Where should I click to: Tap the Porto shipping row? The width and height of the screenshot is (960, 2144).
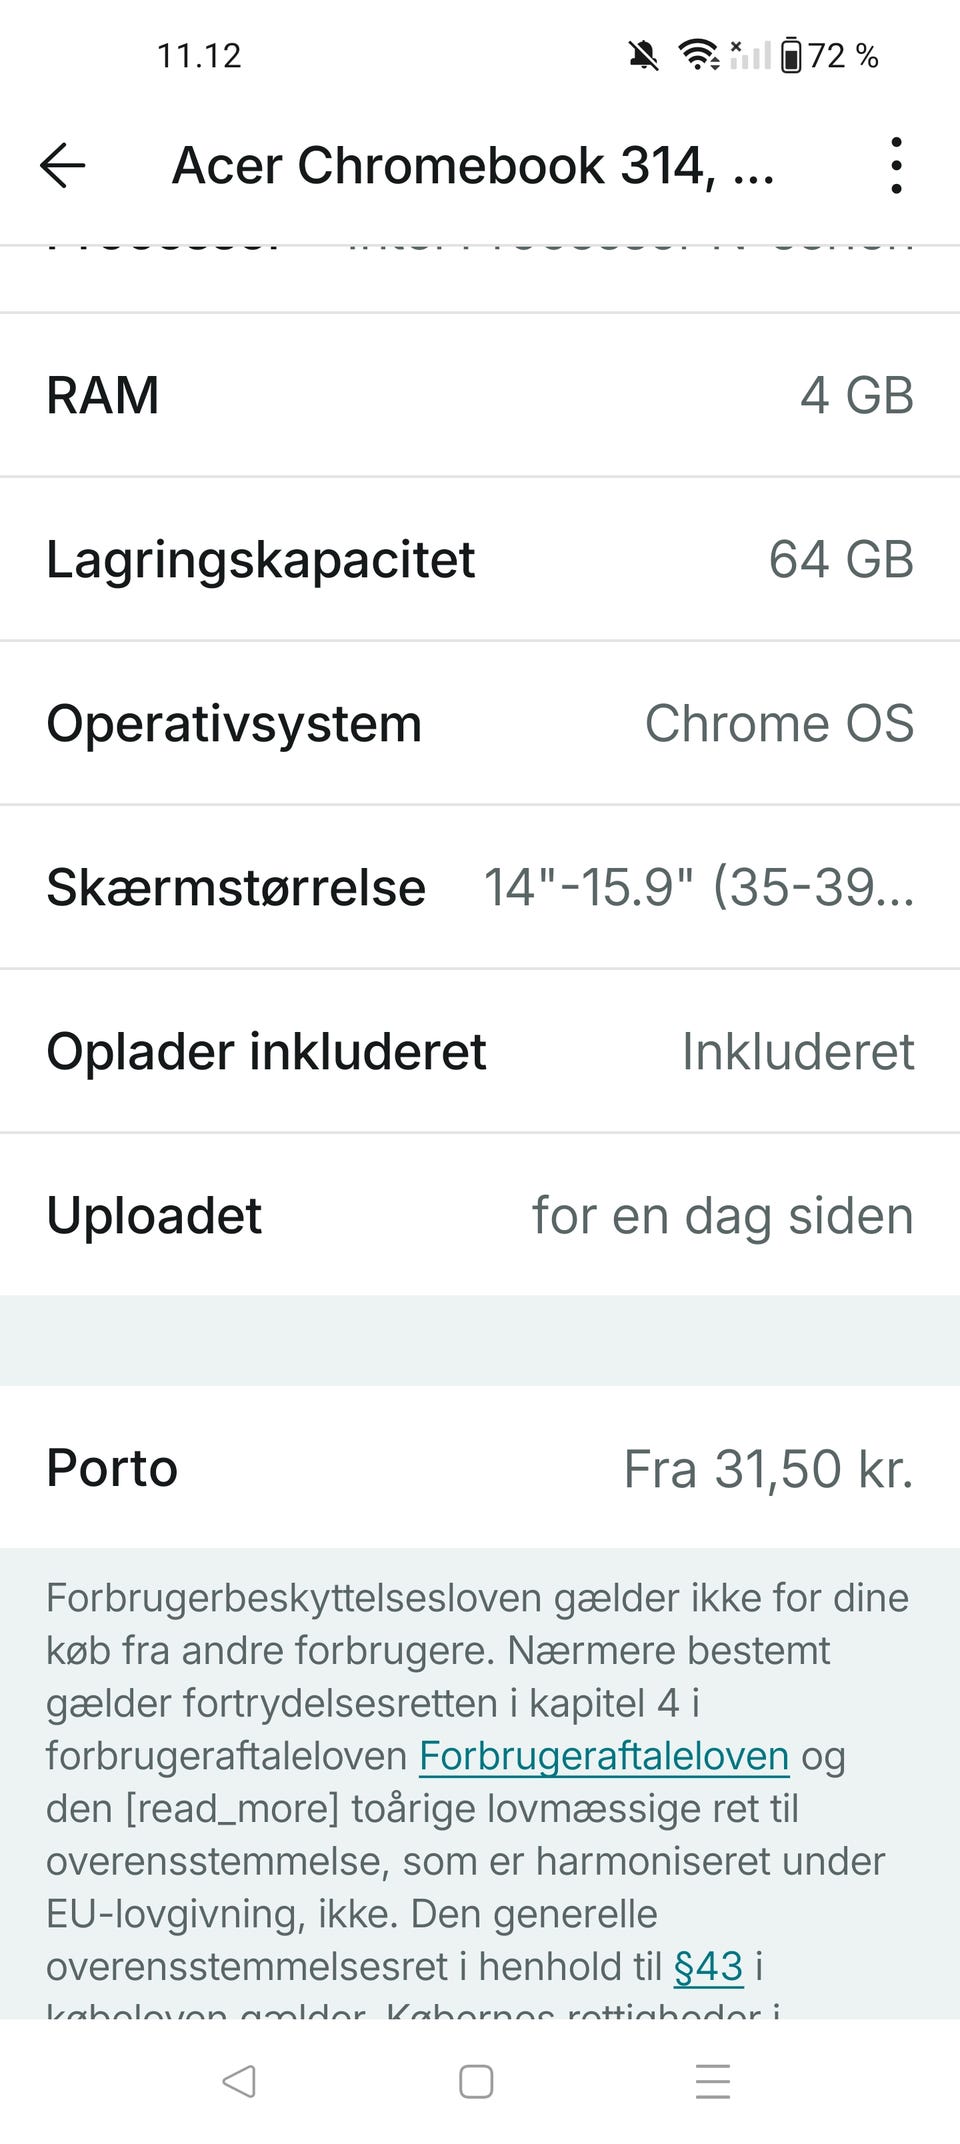pos(480,1468)
